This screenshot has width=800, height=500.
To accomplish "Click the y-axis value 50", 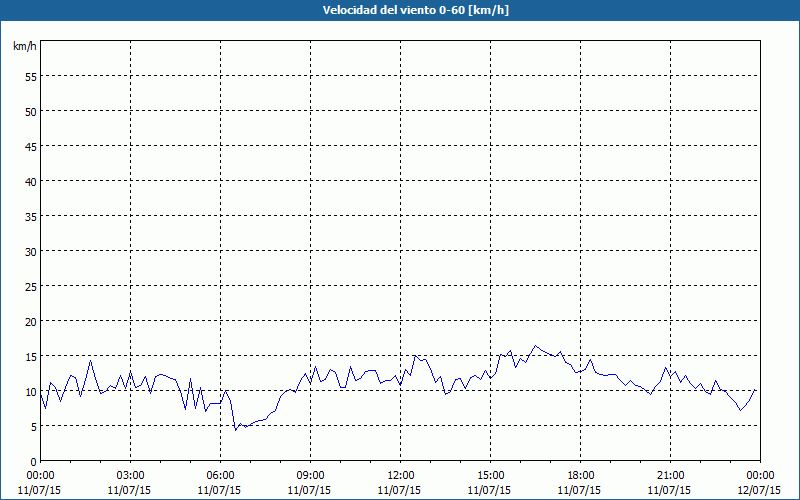I will click(x=31, y=111).
